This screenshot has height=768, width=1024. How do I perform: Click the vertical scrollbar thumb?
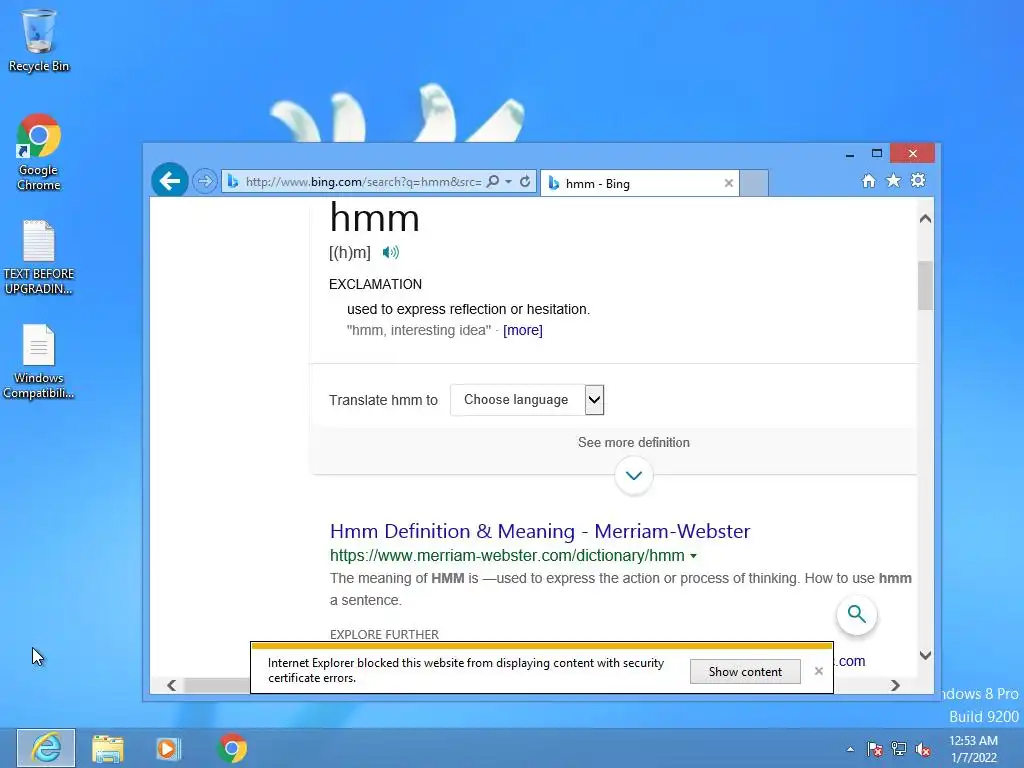pyautogui.click(x=925, y=285)
